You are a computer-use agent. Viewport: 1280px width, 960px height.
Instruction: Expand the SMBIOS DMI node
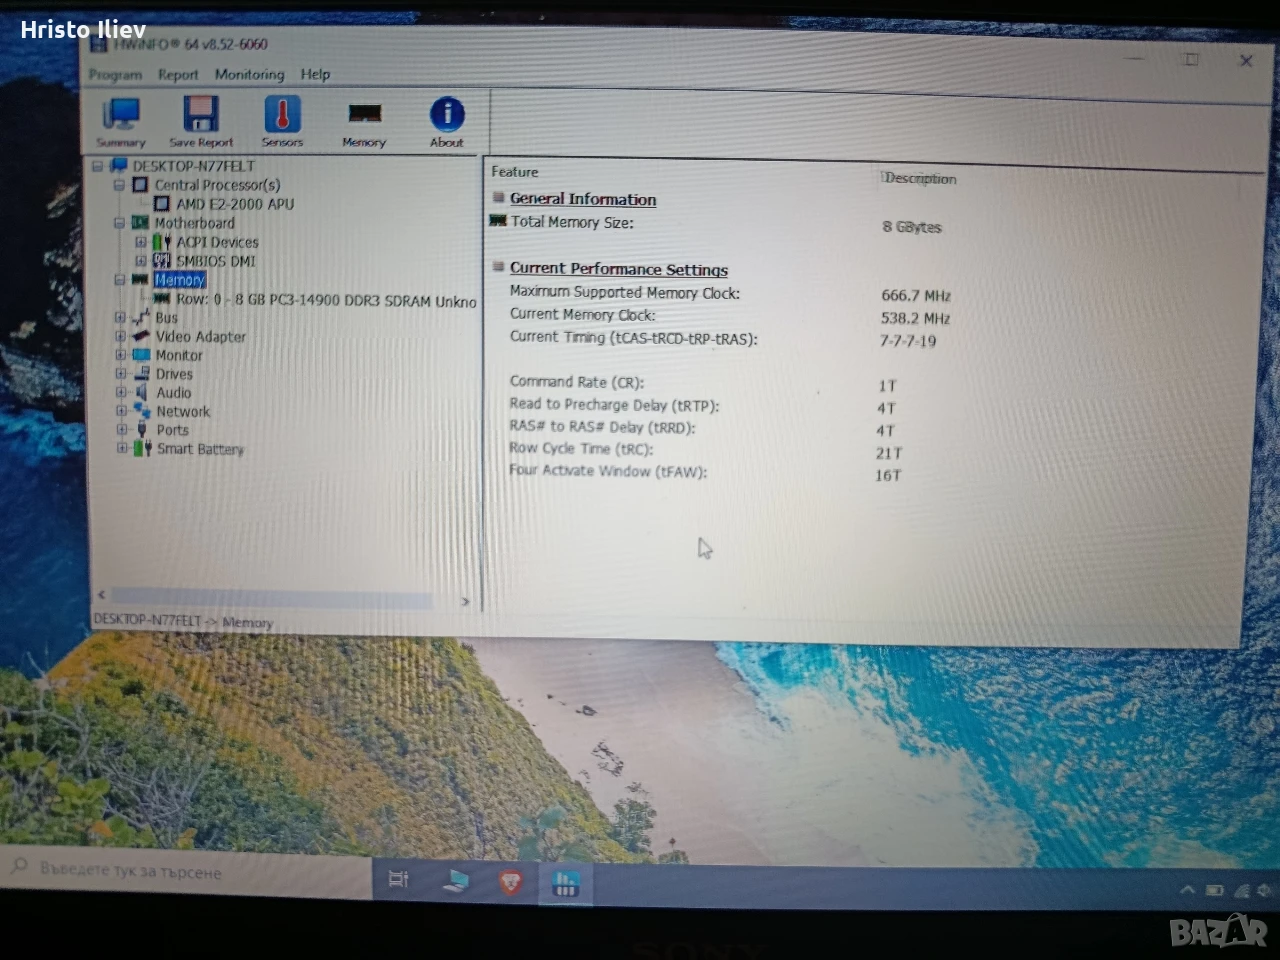click(141, 261)
